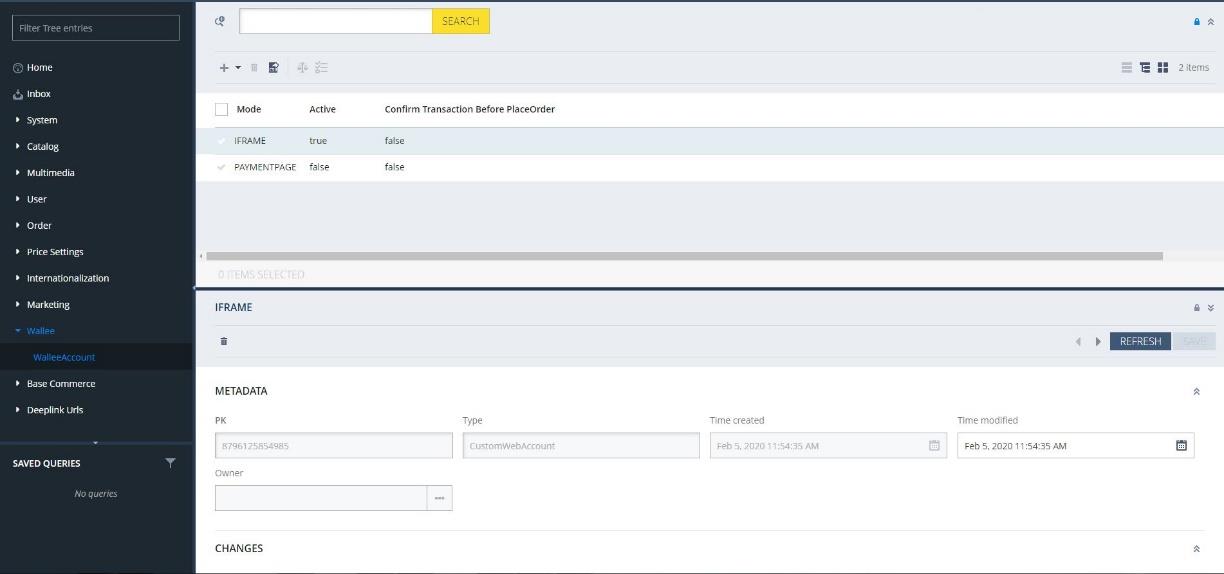Open WalleeAccount in the navigation tree
This screenshot has height=574, width=1224.
coord(64,357)
